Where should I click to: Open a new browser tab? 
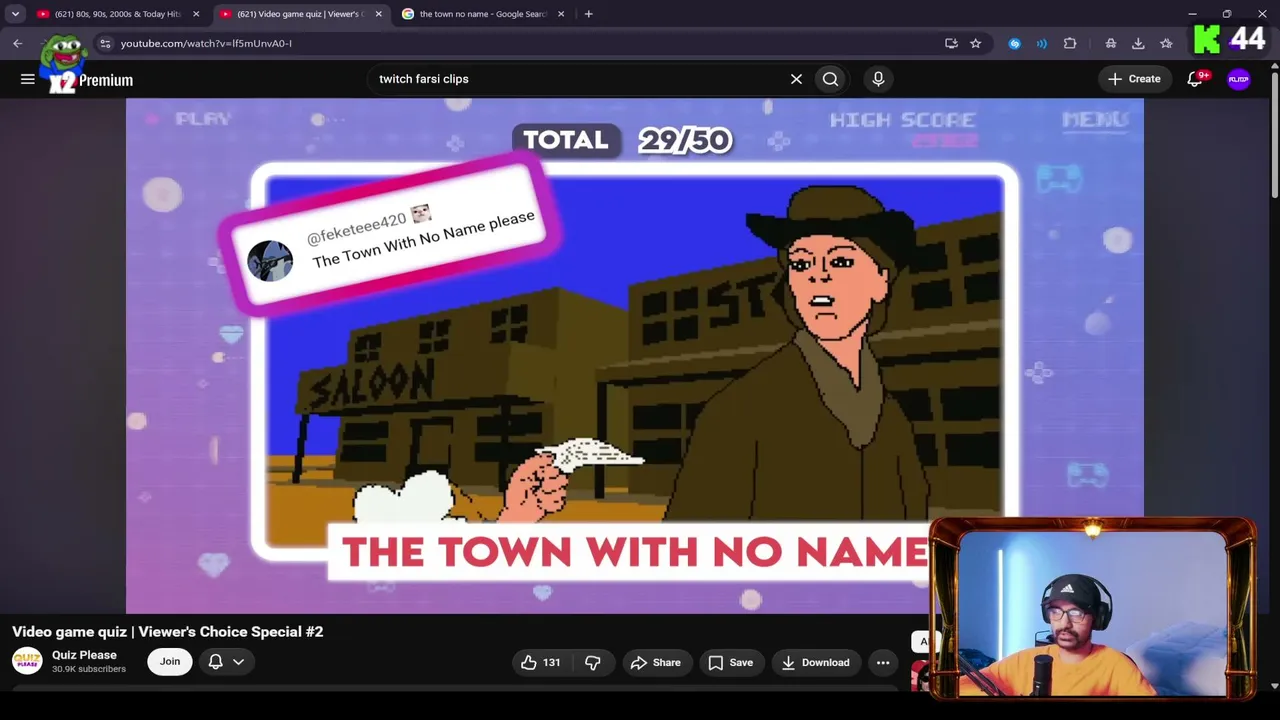point(588,14)
